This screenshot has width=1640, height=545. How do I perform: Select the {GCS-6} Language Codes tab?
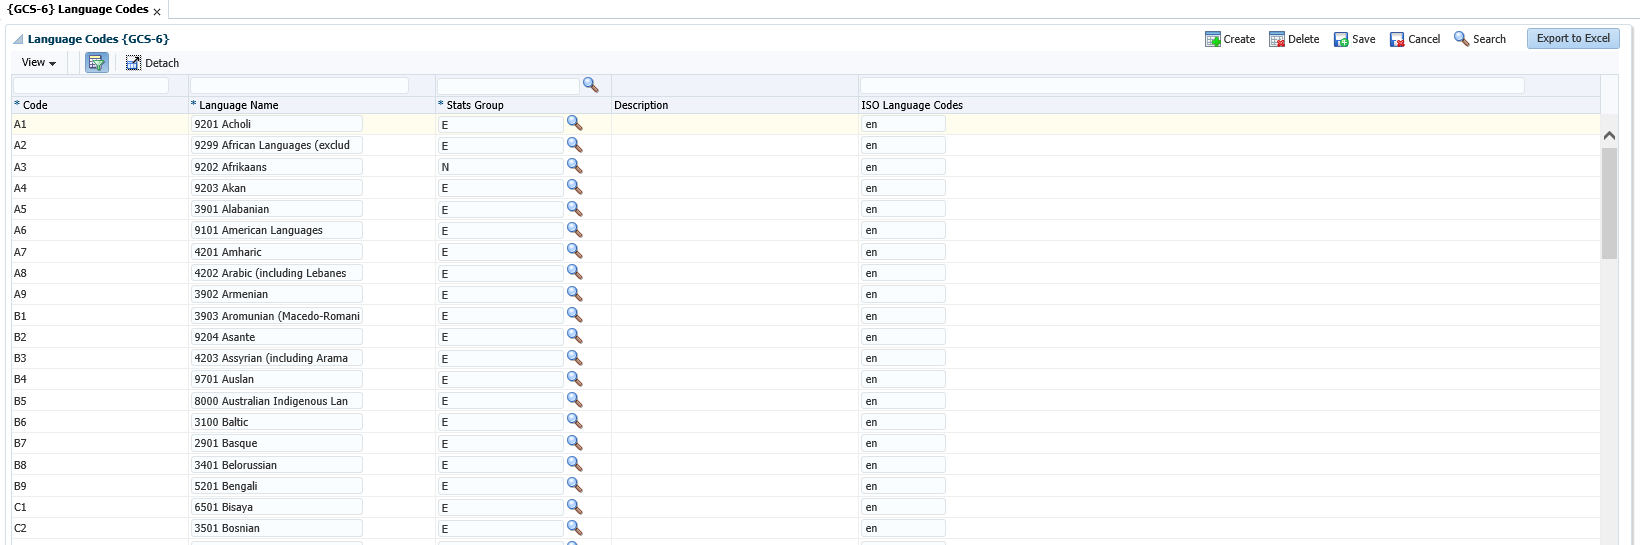77,10
